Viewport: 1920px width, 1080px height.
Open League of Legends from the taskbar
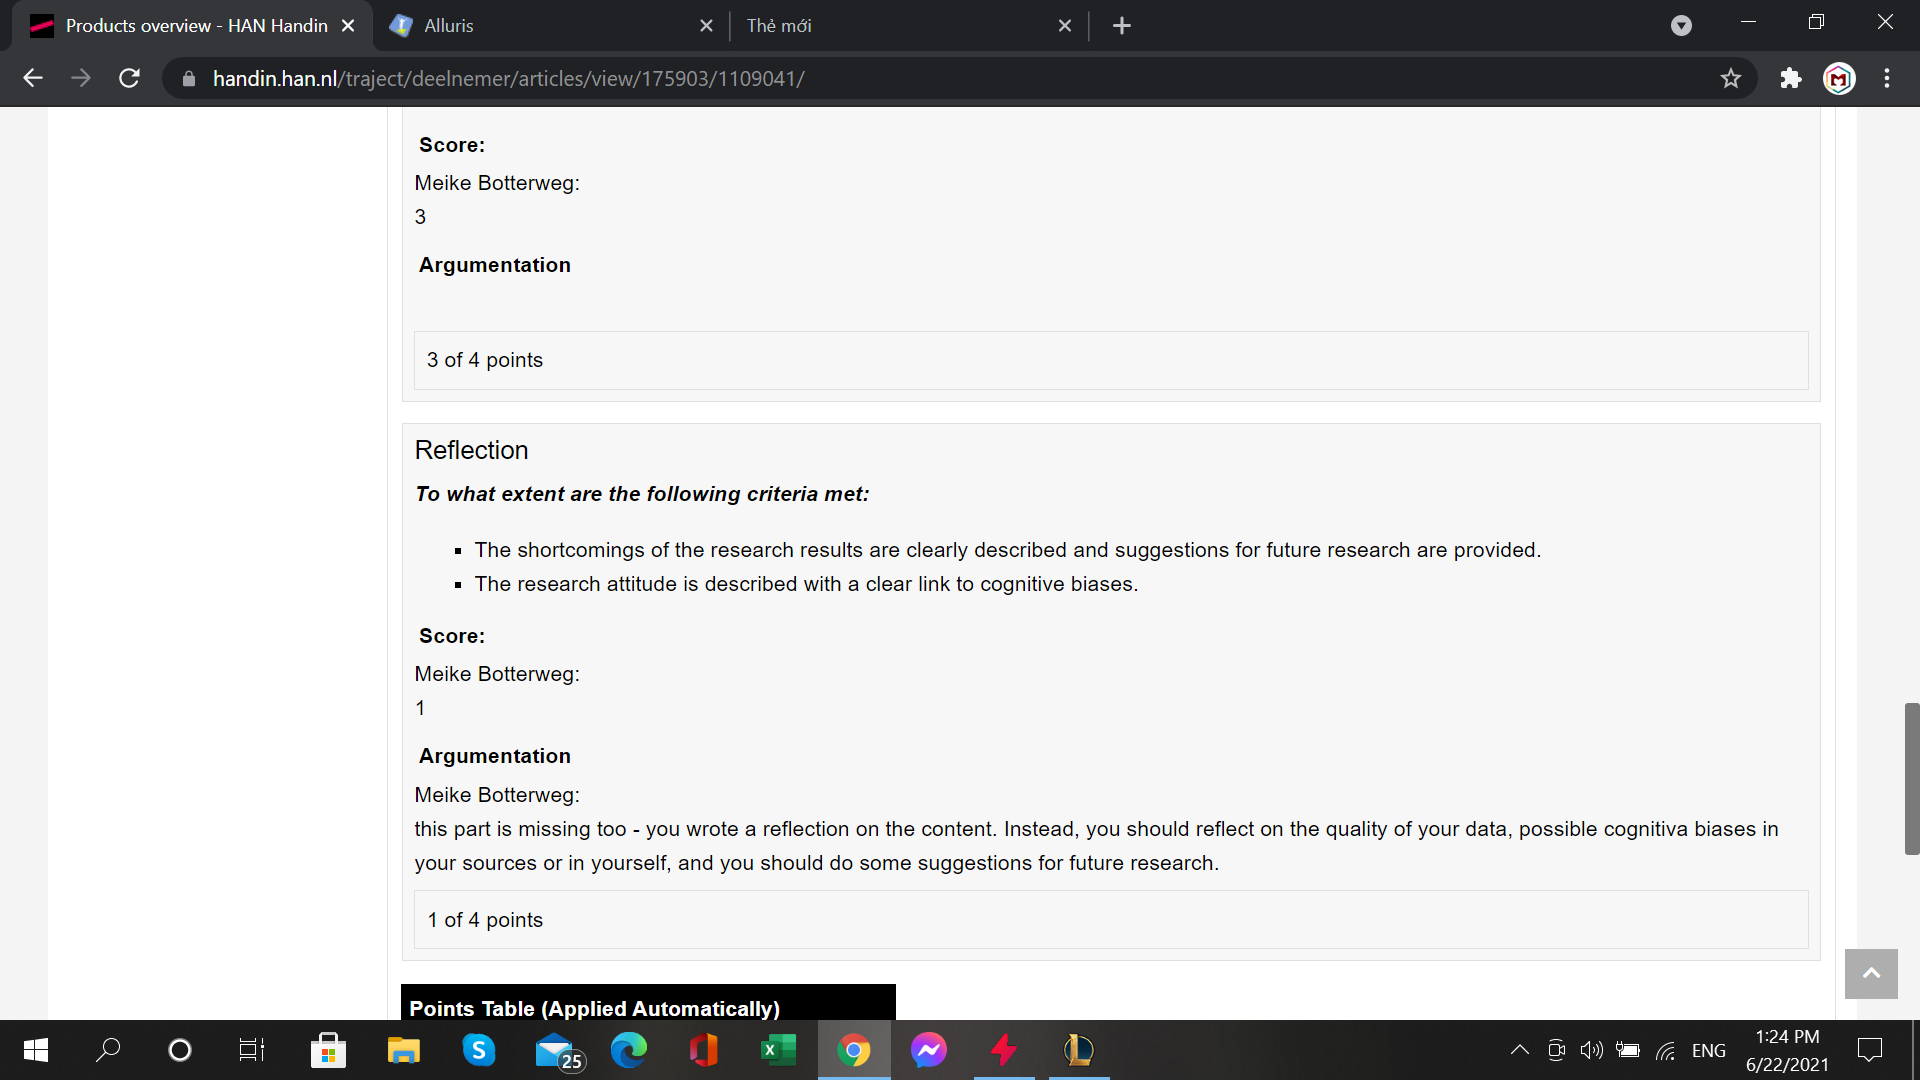tap(1079, 1050)
